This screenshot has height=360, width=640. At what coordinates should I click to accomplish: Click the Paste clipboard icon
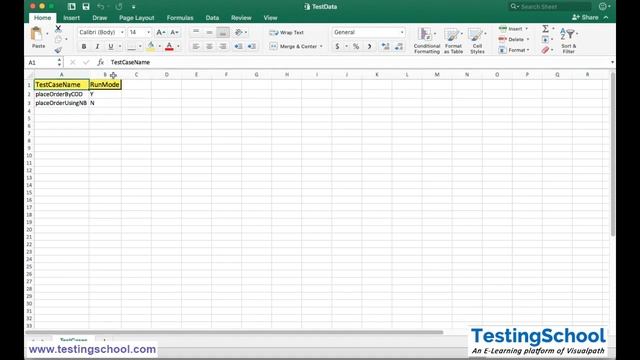coord(37,34)
